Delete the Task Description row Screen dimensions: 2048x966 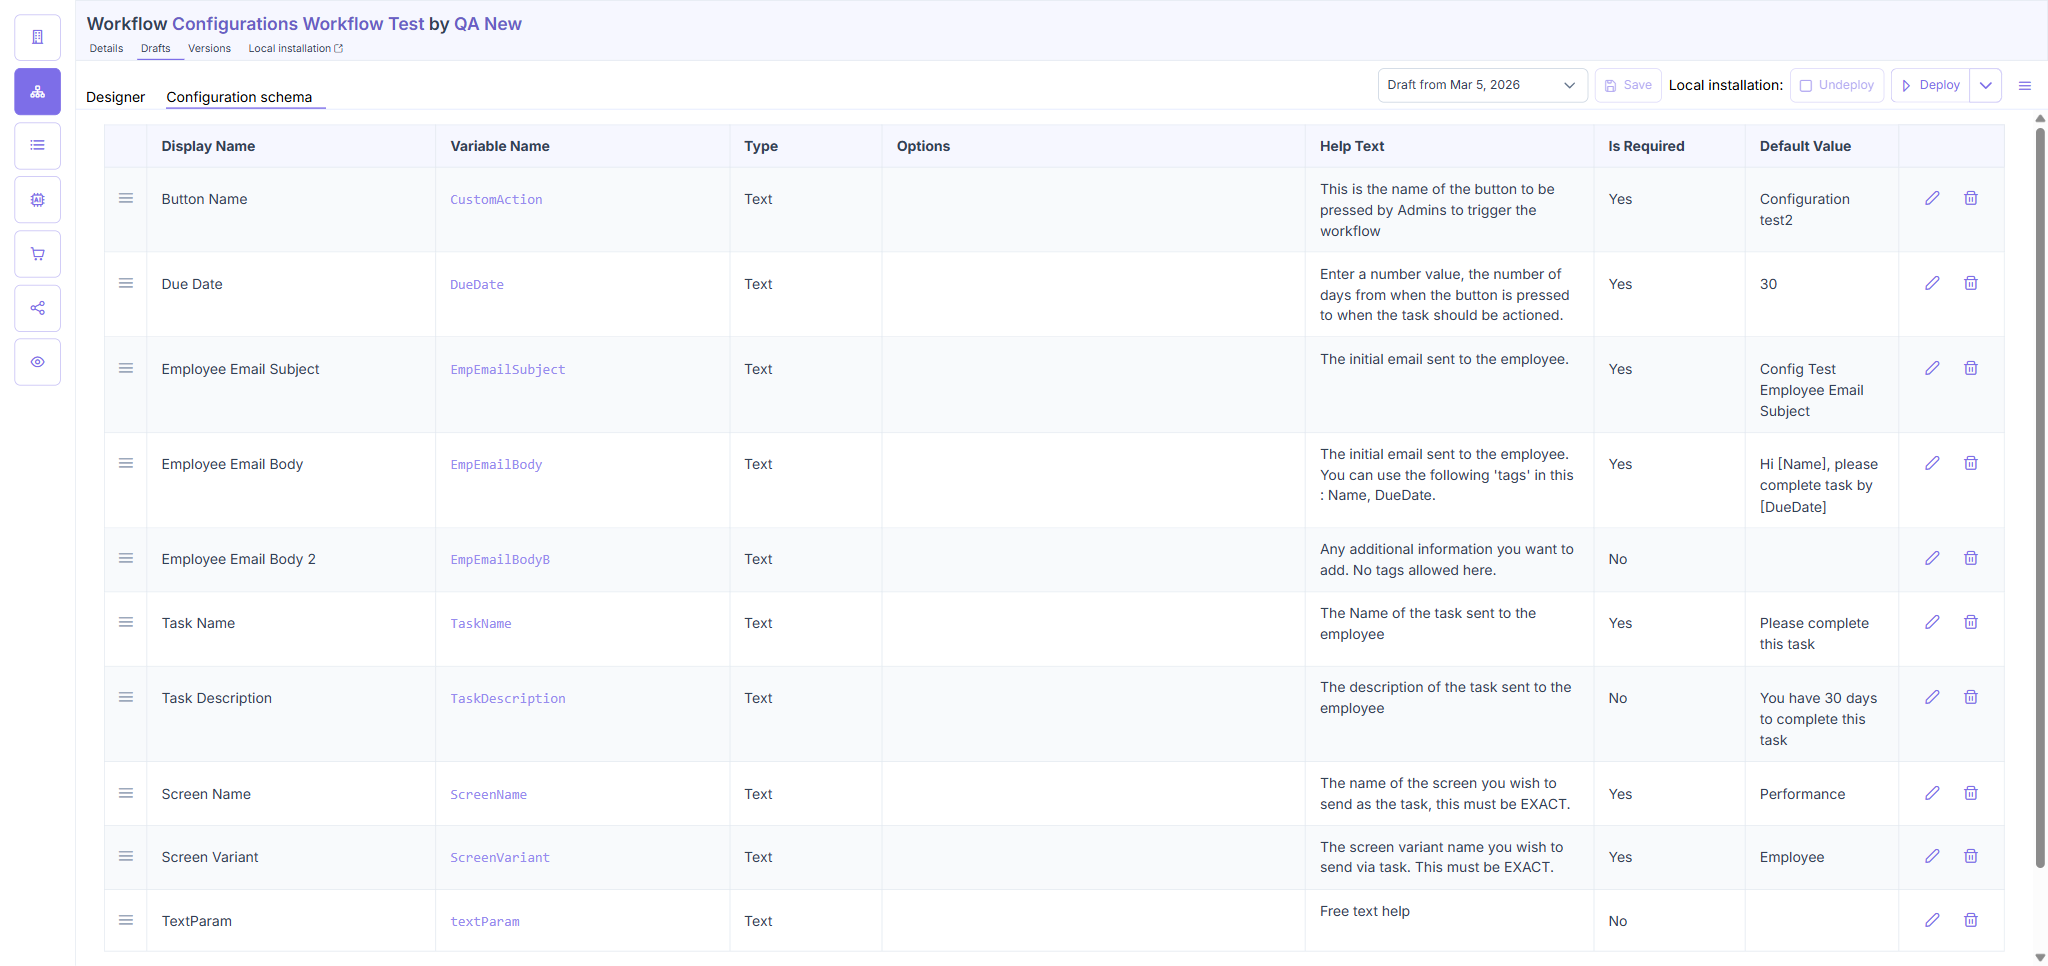(x=1971, y=697)
